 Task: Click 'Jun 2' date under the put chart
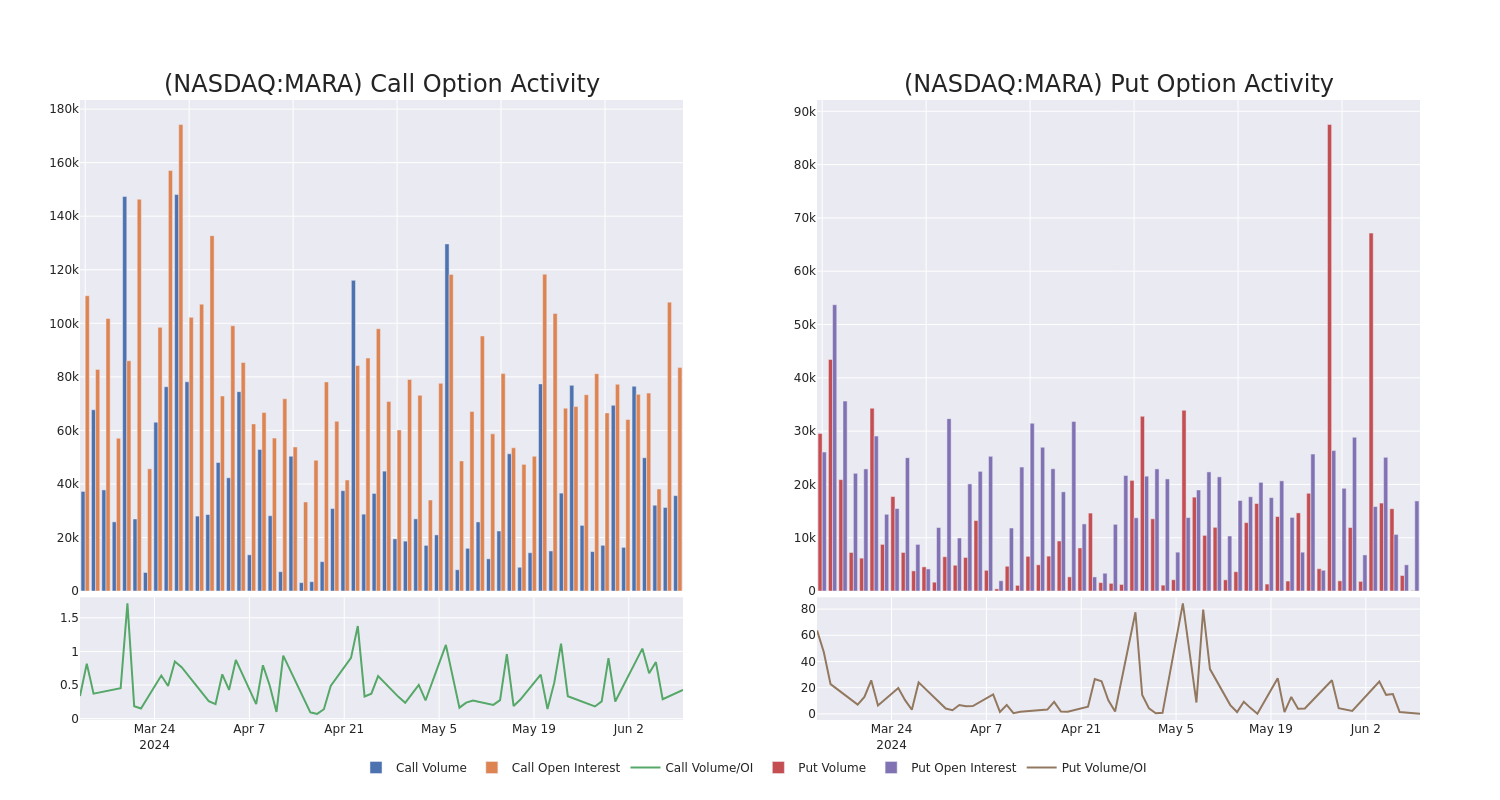point(1365,729)
